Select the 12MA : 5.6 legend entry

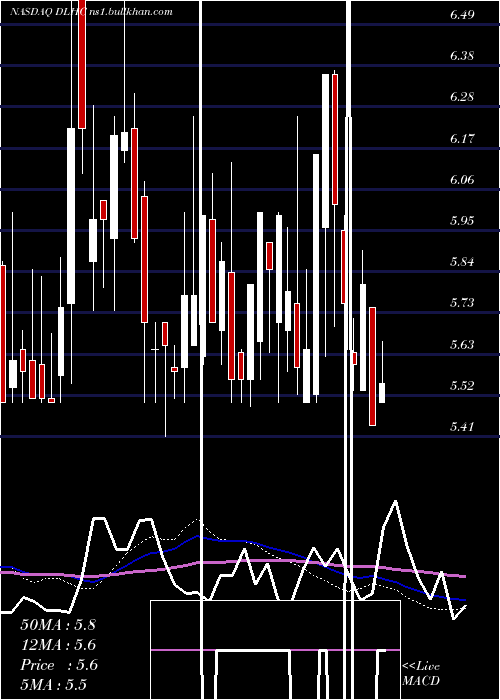(x=58, y=645)
